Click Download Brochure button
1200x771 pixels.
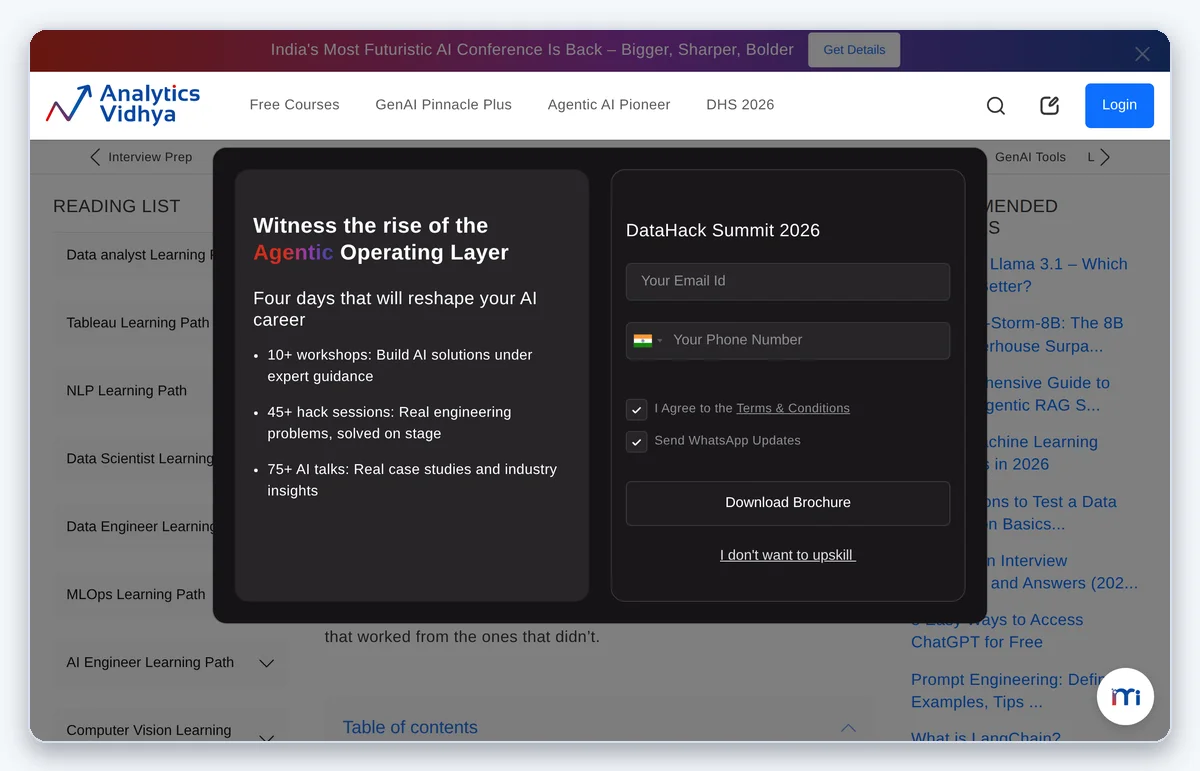[x=788, y=503]
